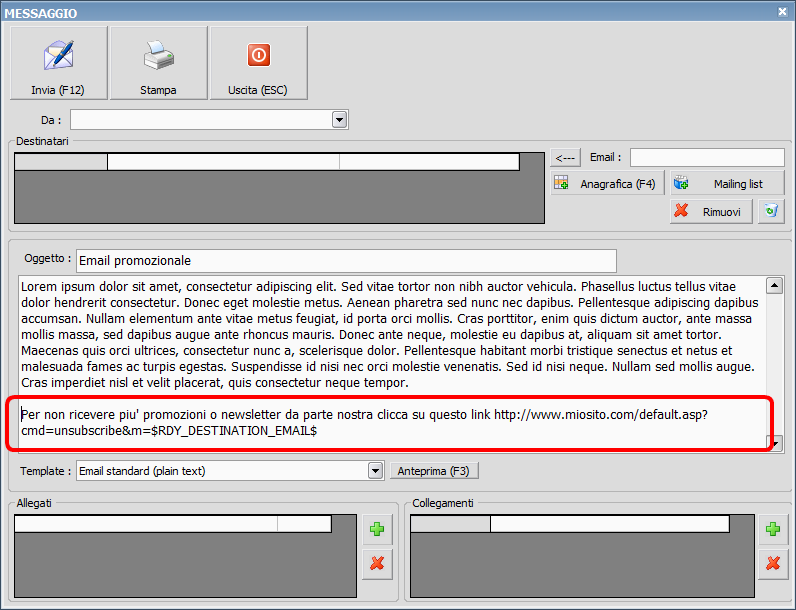796x610 pixels.
Task: Delete attachment with red X in Allegati
Action: coord(377,563)
